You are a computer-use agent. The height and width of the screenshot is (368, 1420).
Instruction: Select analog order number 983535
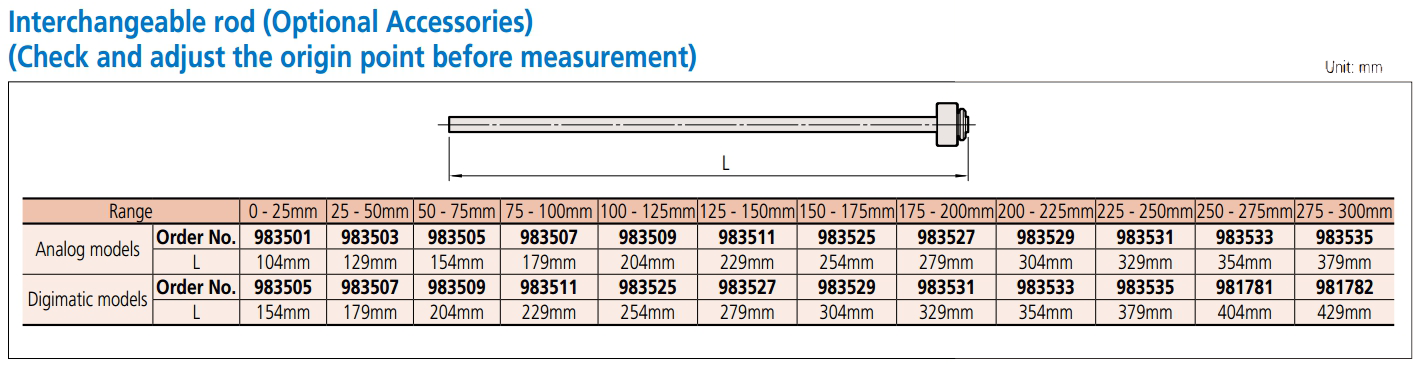pyautogui.click(x=1343, y=238)
